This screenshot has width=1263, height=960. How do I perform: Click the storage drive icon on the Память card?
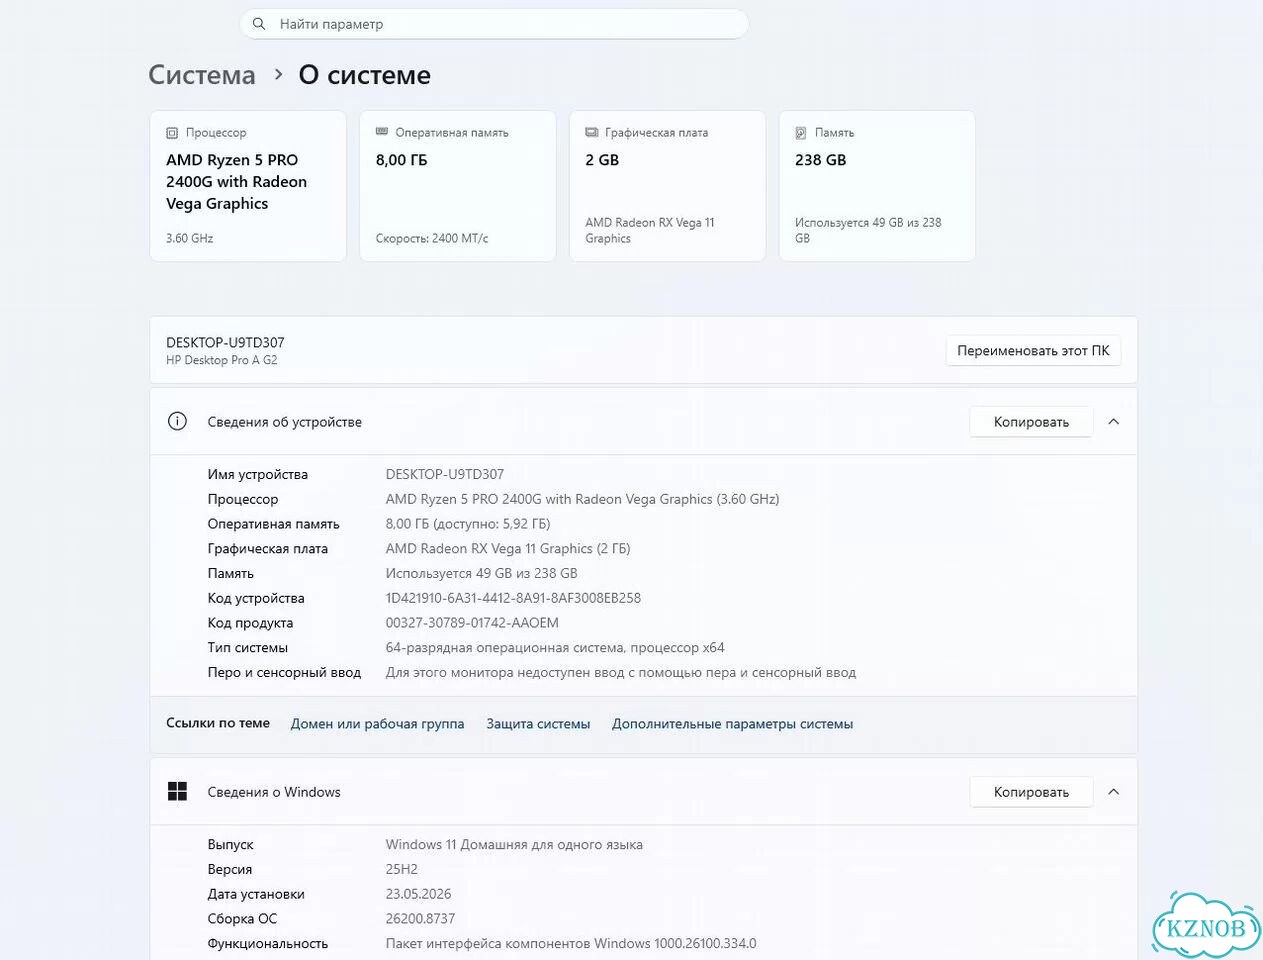pyautogui.click(x=801, y=132)
